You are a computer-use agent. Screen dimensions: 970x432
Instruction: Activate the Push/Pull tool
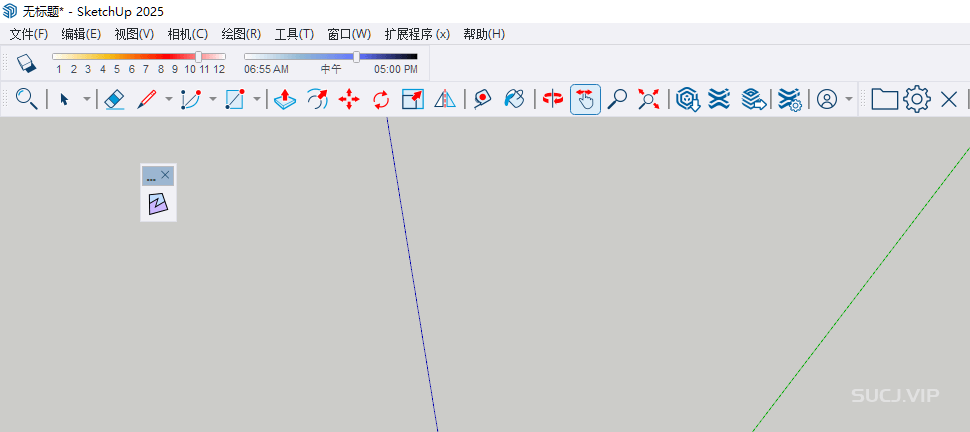285,99
